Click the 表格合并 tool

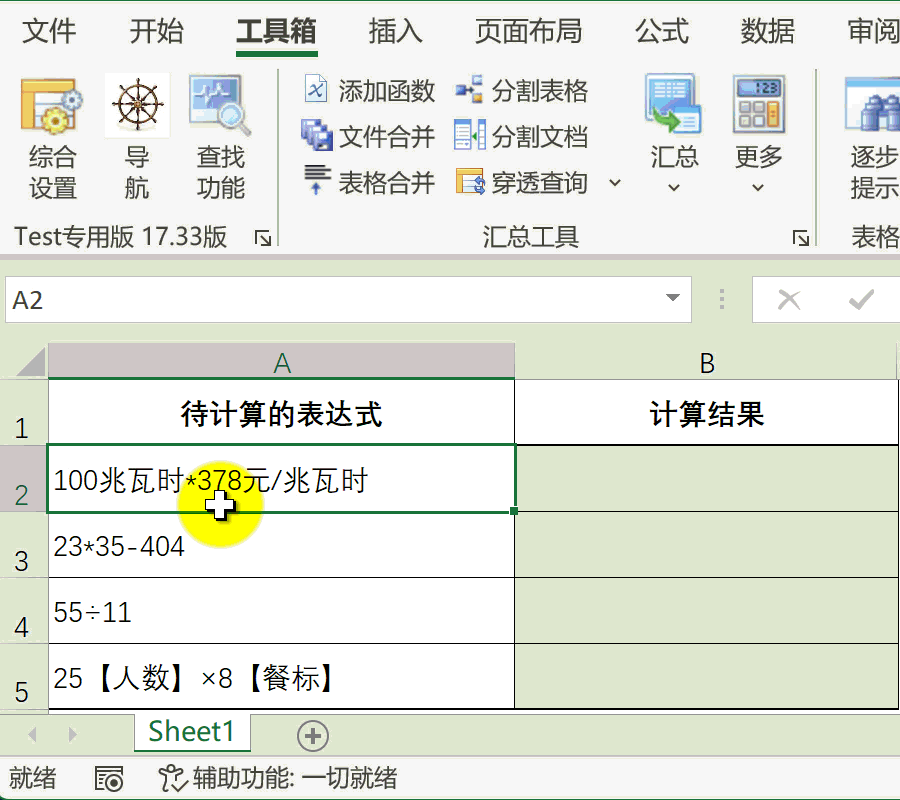tap(370, 182)
